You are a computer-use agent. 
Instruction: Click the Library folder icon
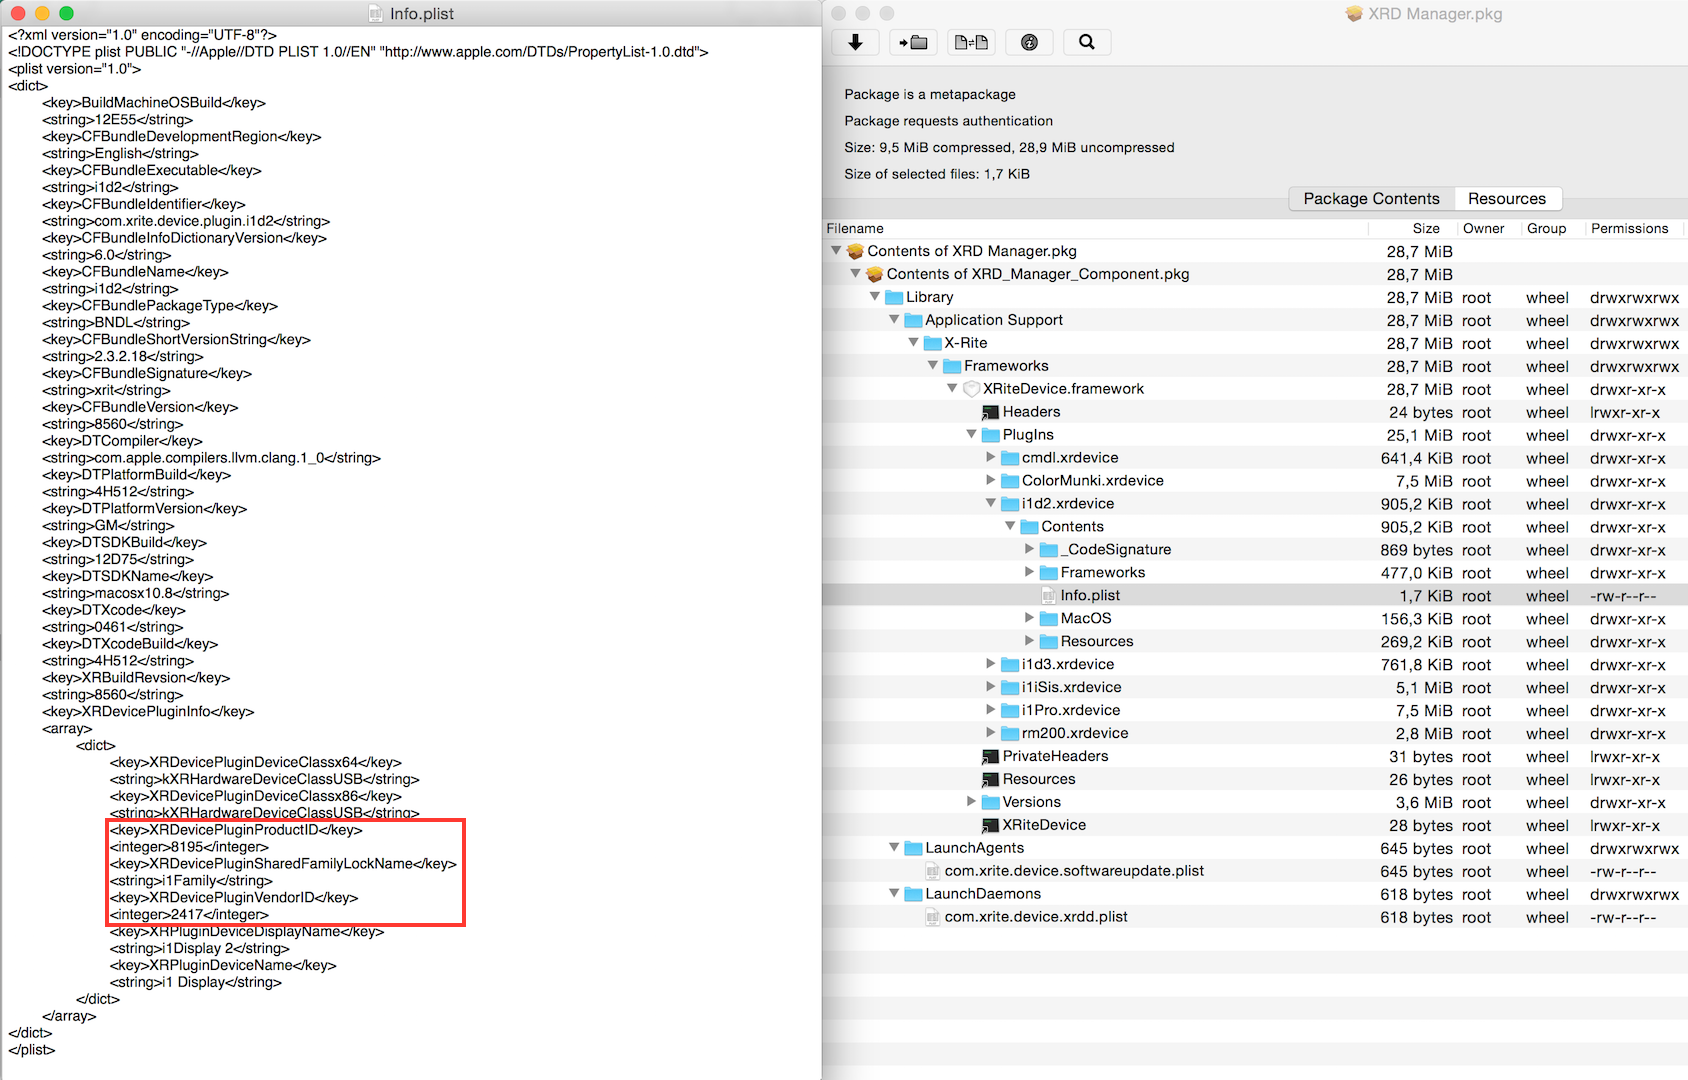point(894,297)
